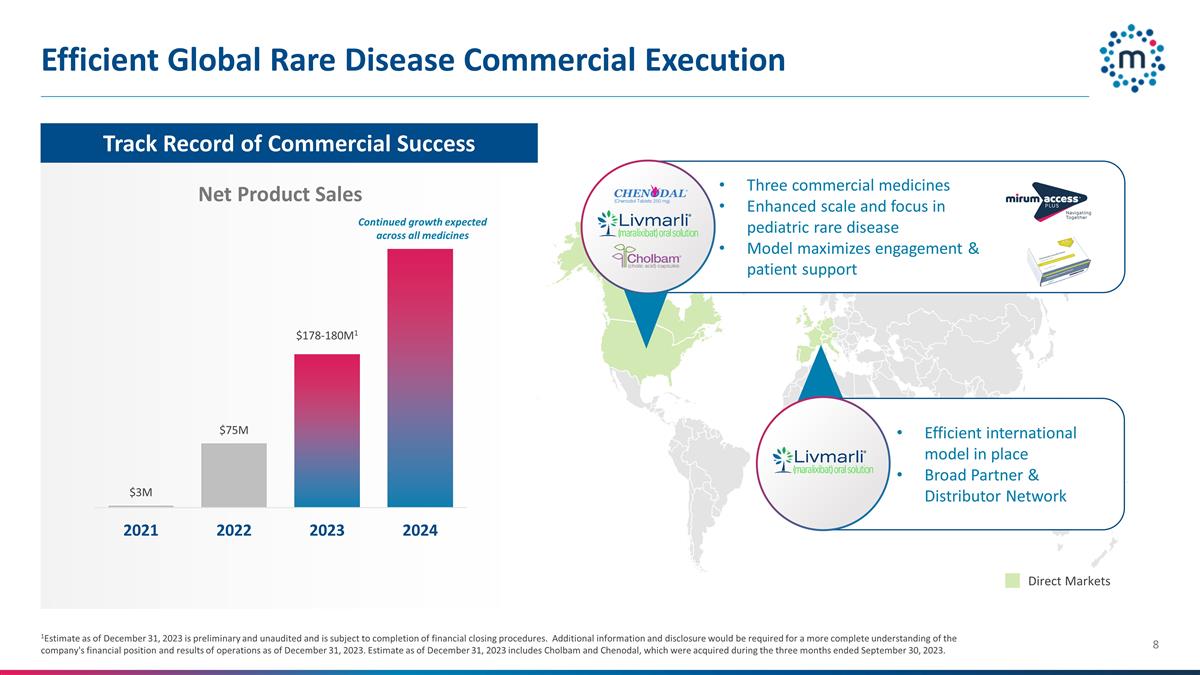Viewport: 1200px width, 675px height.
Task: Click the 'Three commercial medicines' bullet
Action: click(848, 185)
